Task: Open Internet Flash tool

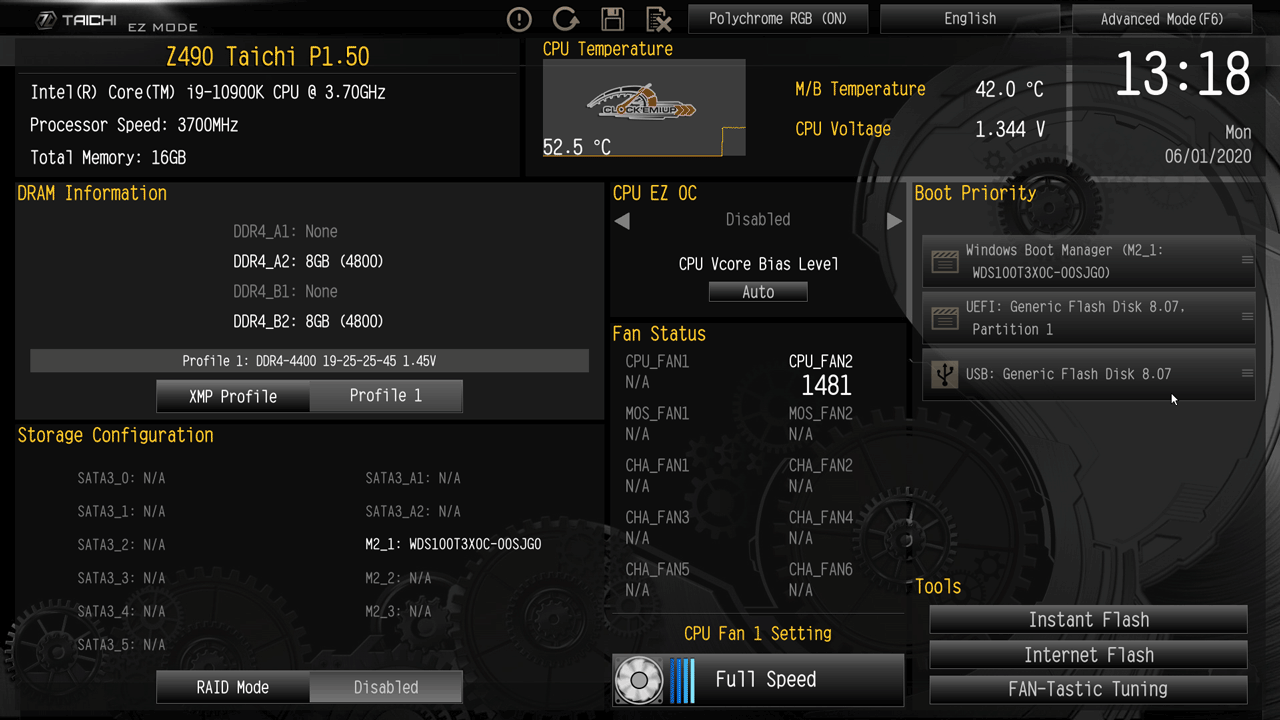Action: [1088, 655]
